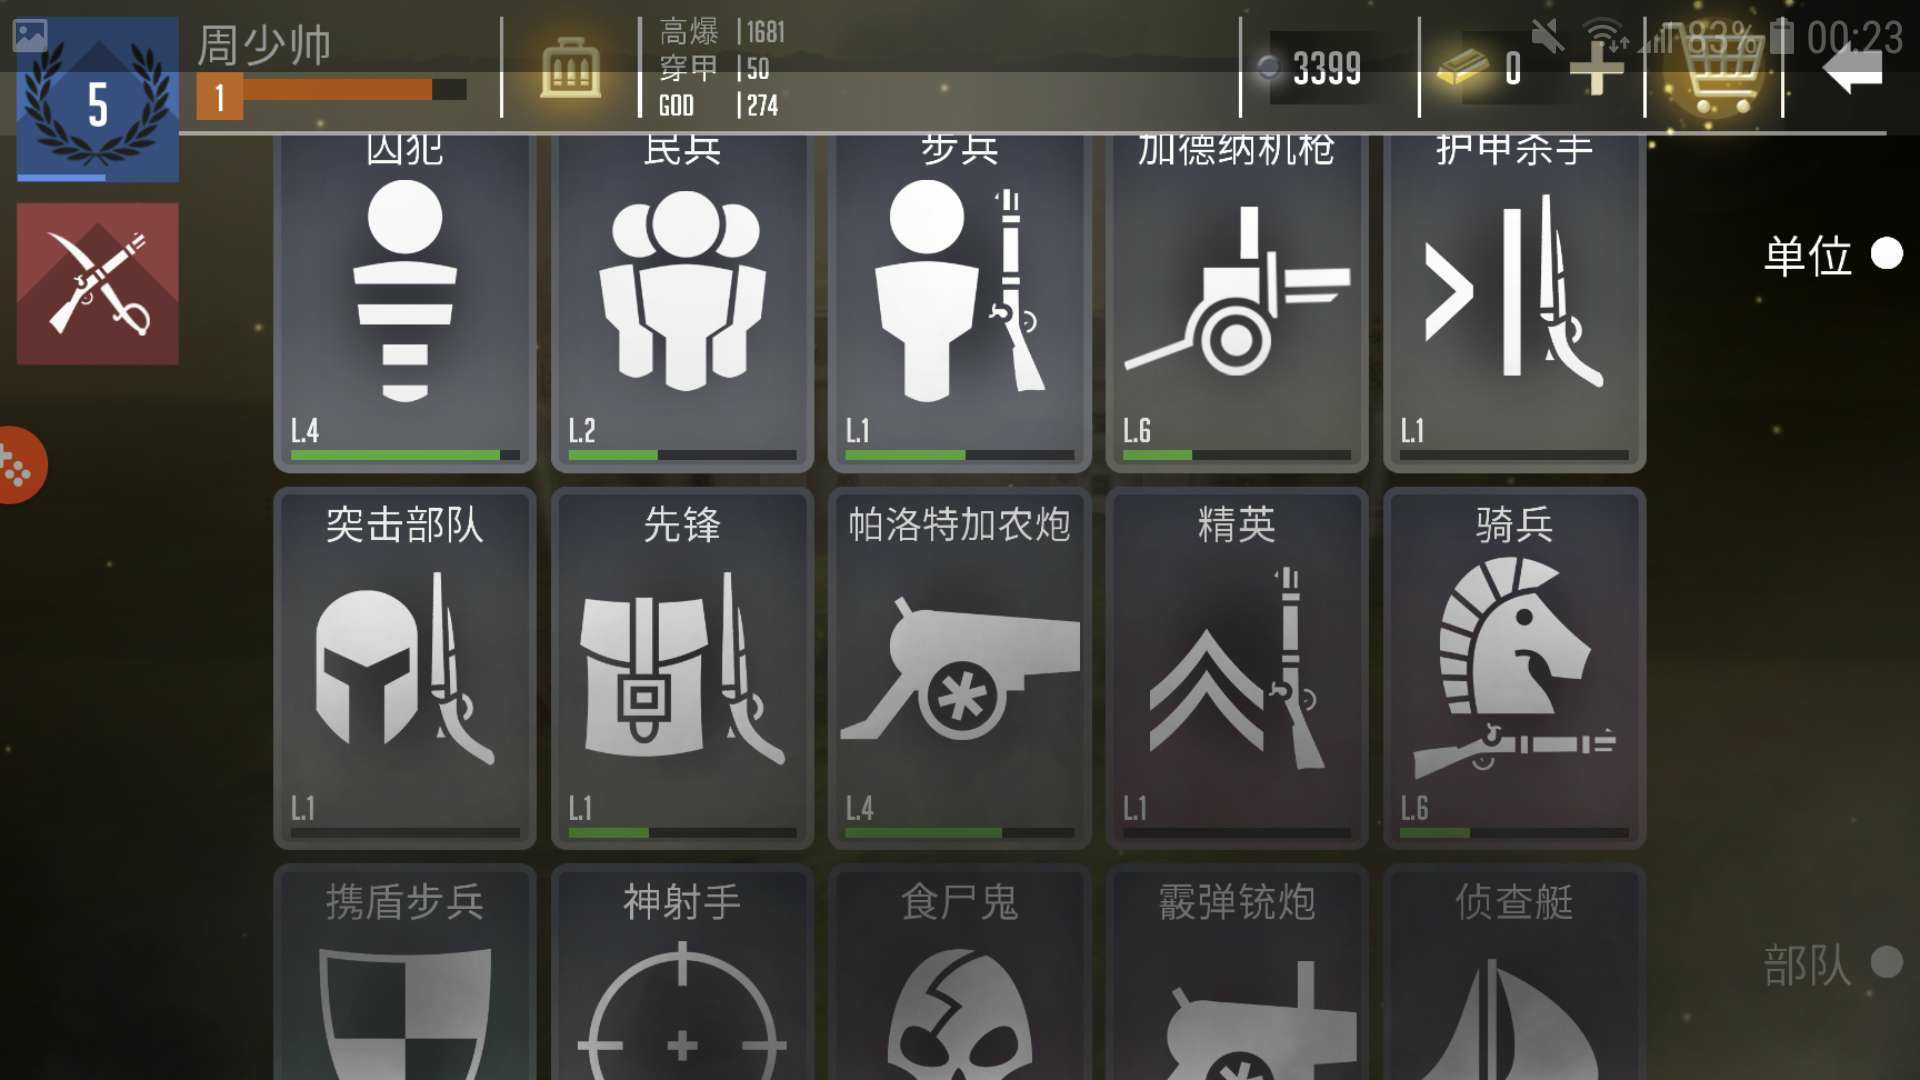Select the 帕洛特加农炮 cannon card
Screen dimensions: 1920x1080
959,668
